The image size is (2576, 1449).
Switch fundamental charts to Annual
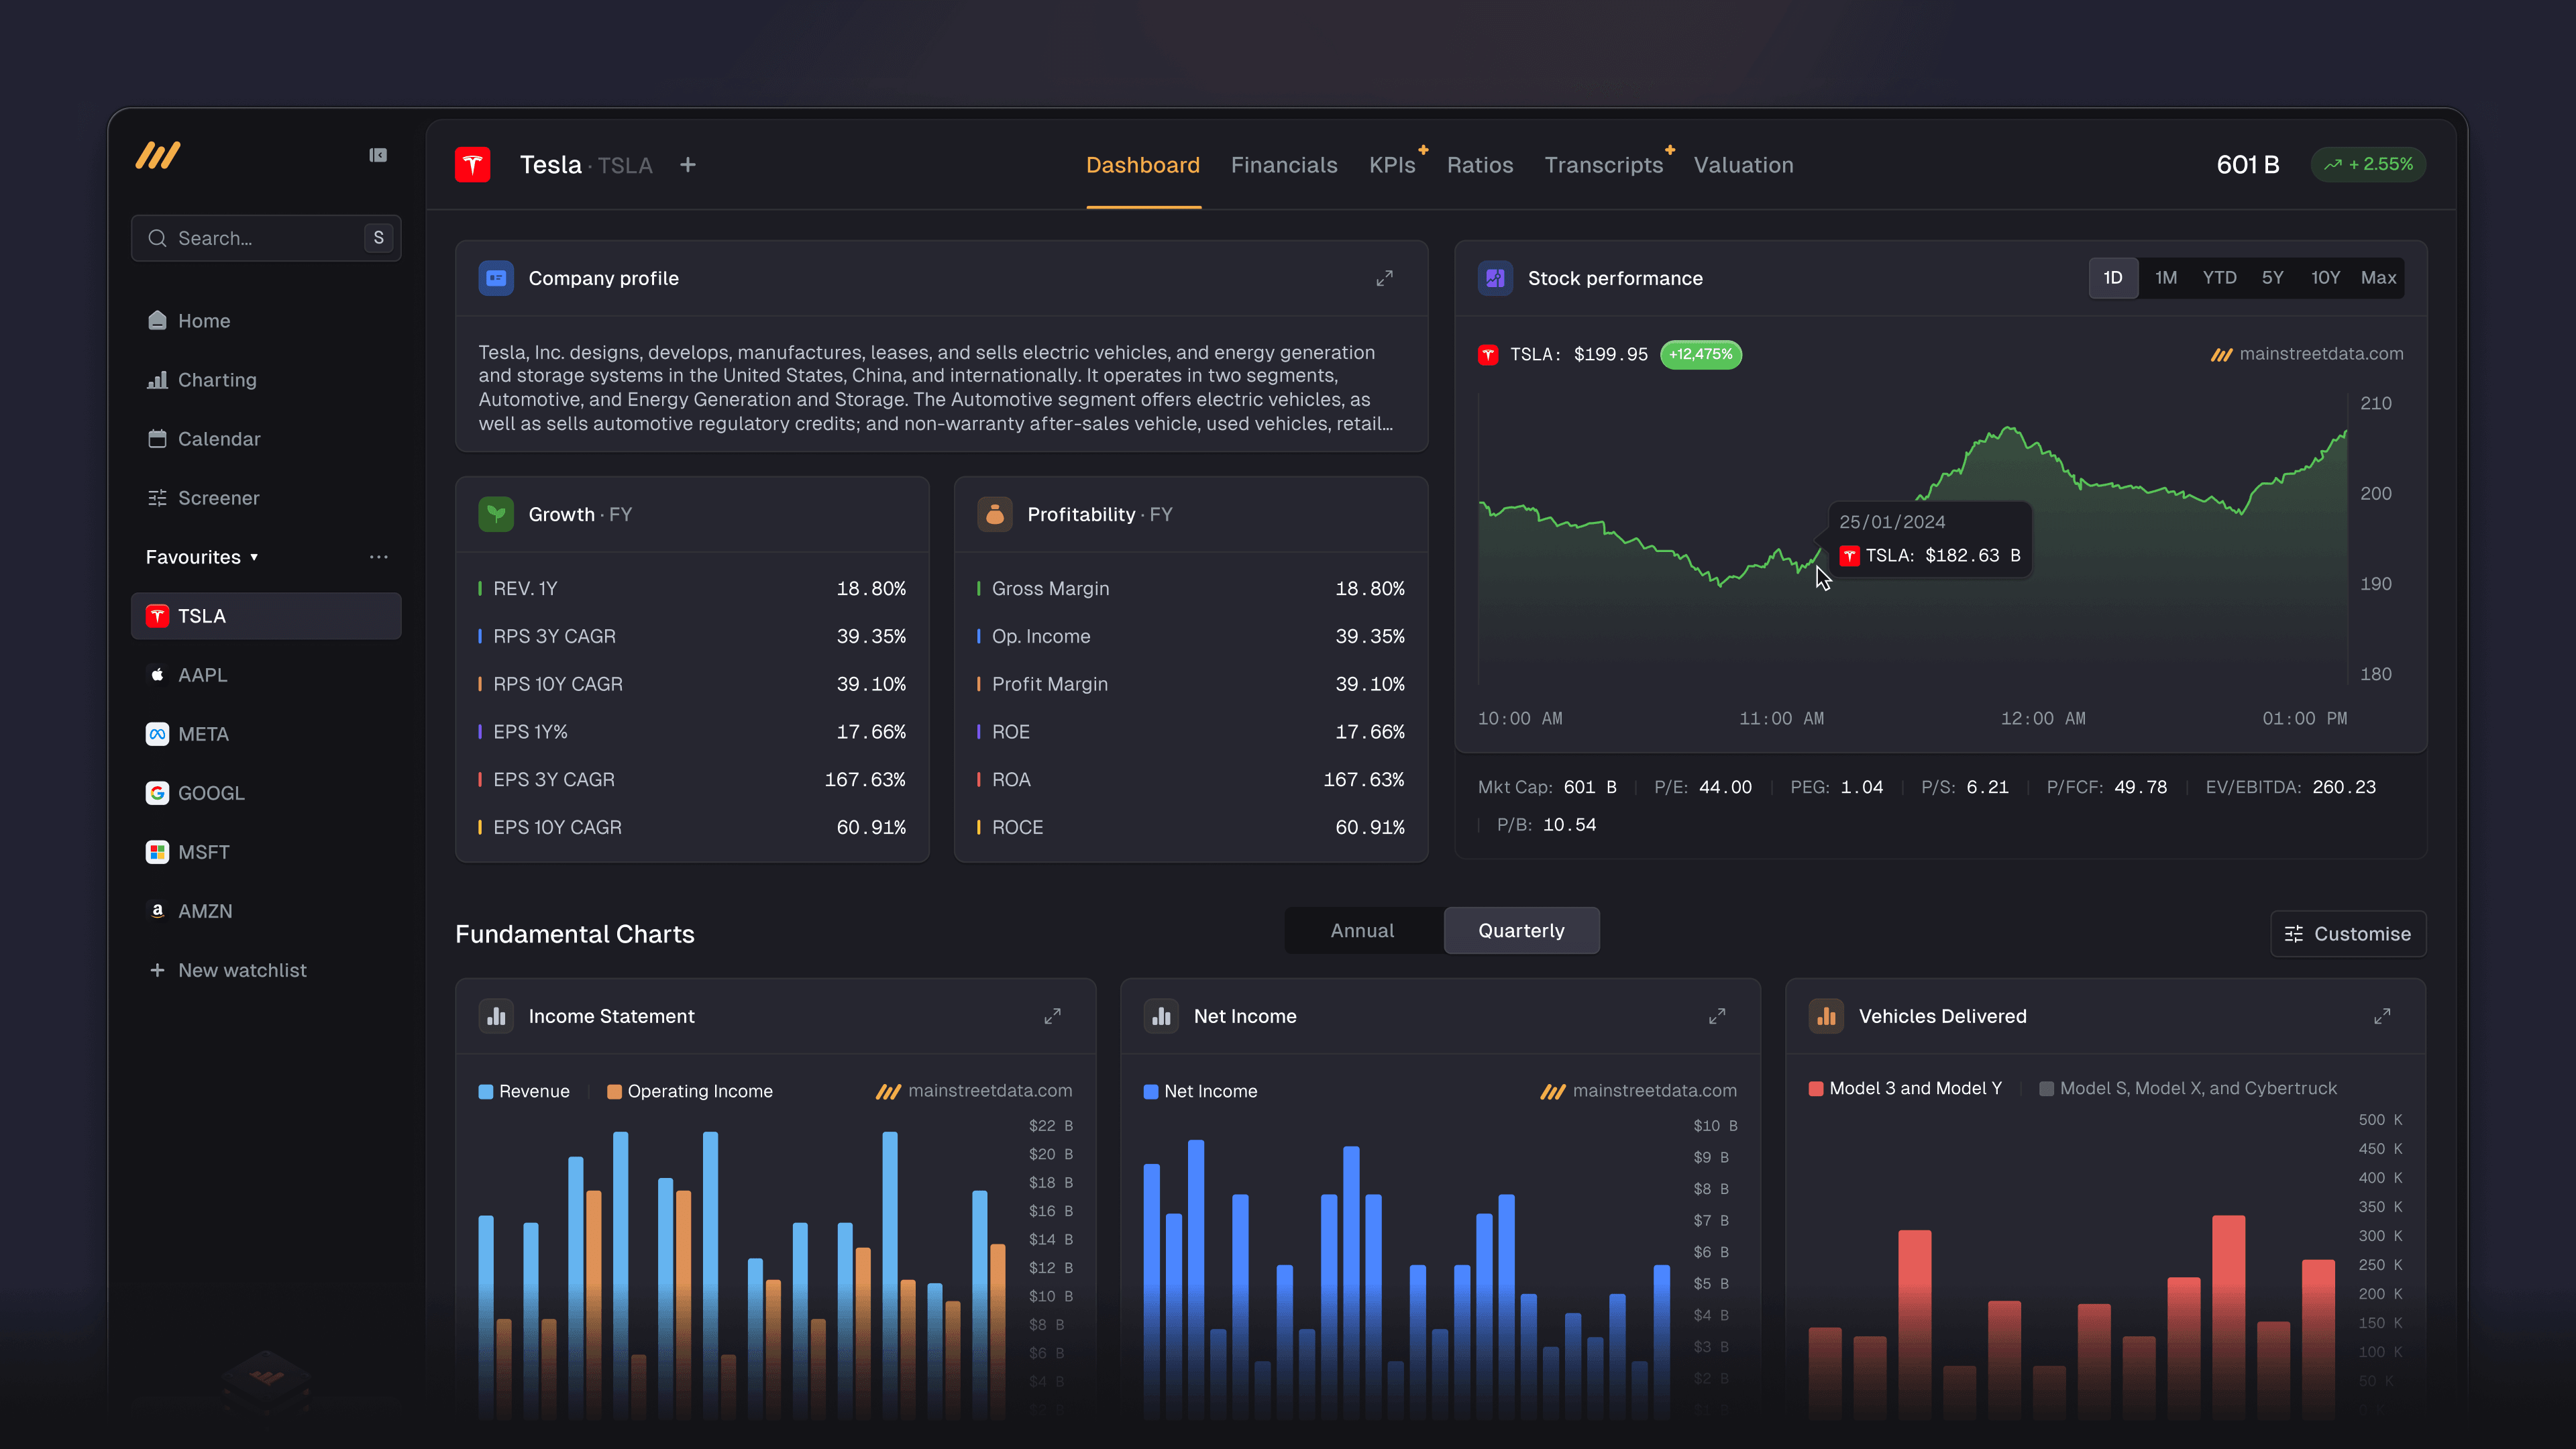(1362, 931)
